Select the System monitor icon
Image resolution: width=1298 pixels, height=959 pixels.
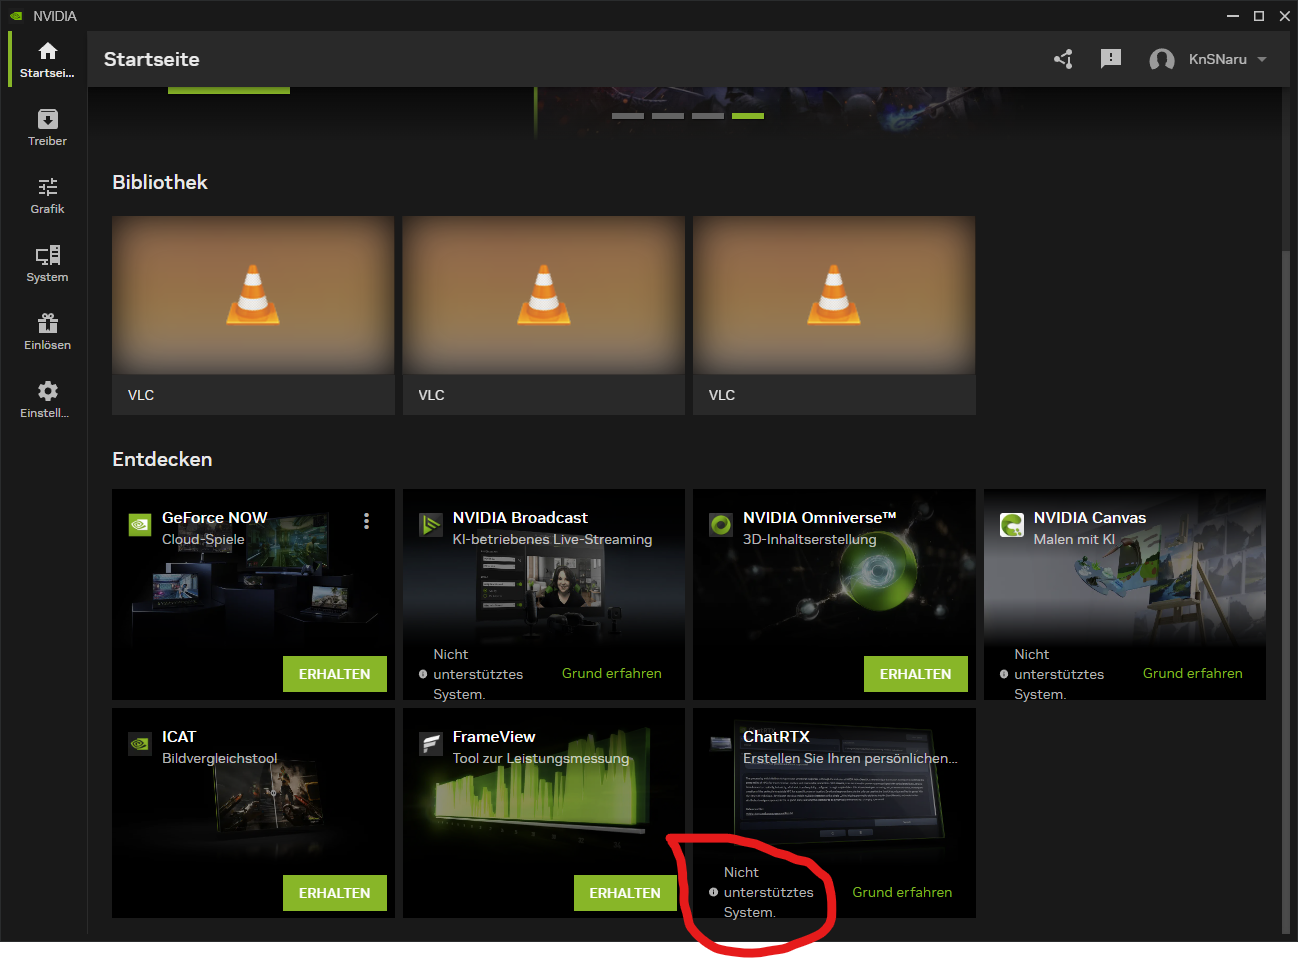[47, 255]
